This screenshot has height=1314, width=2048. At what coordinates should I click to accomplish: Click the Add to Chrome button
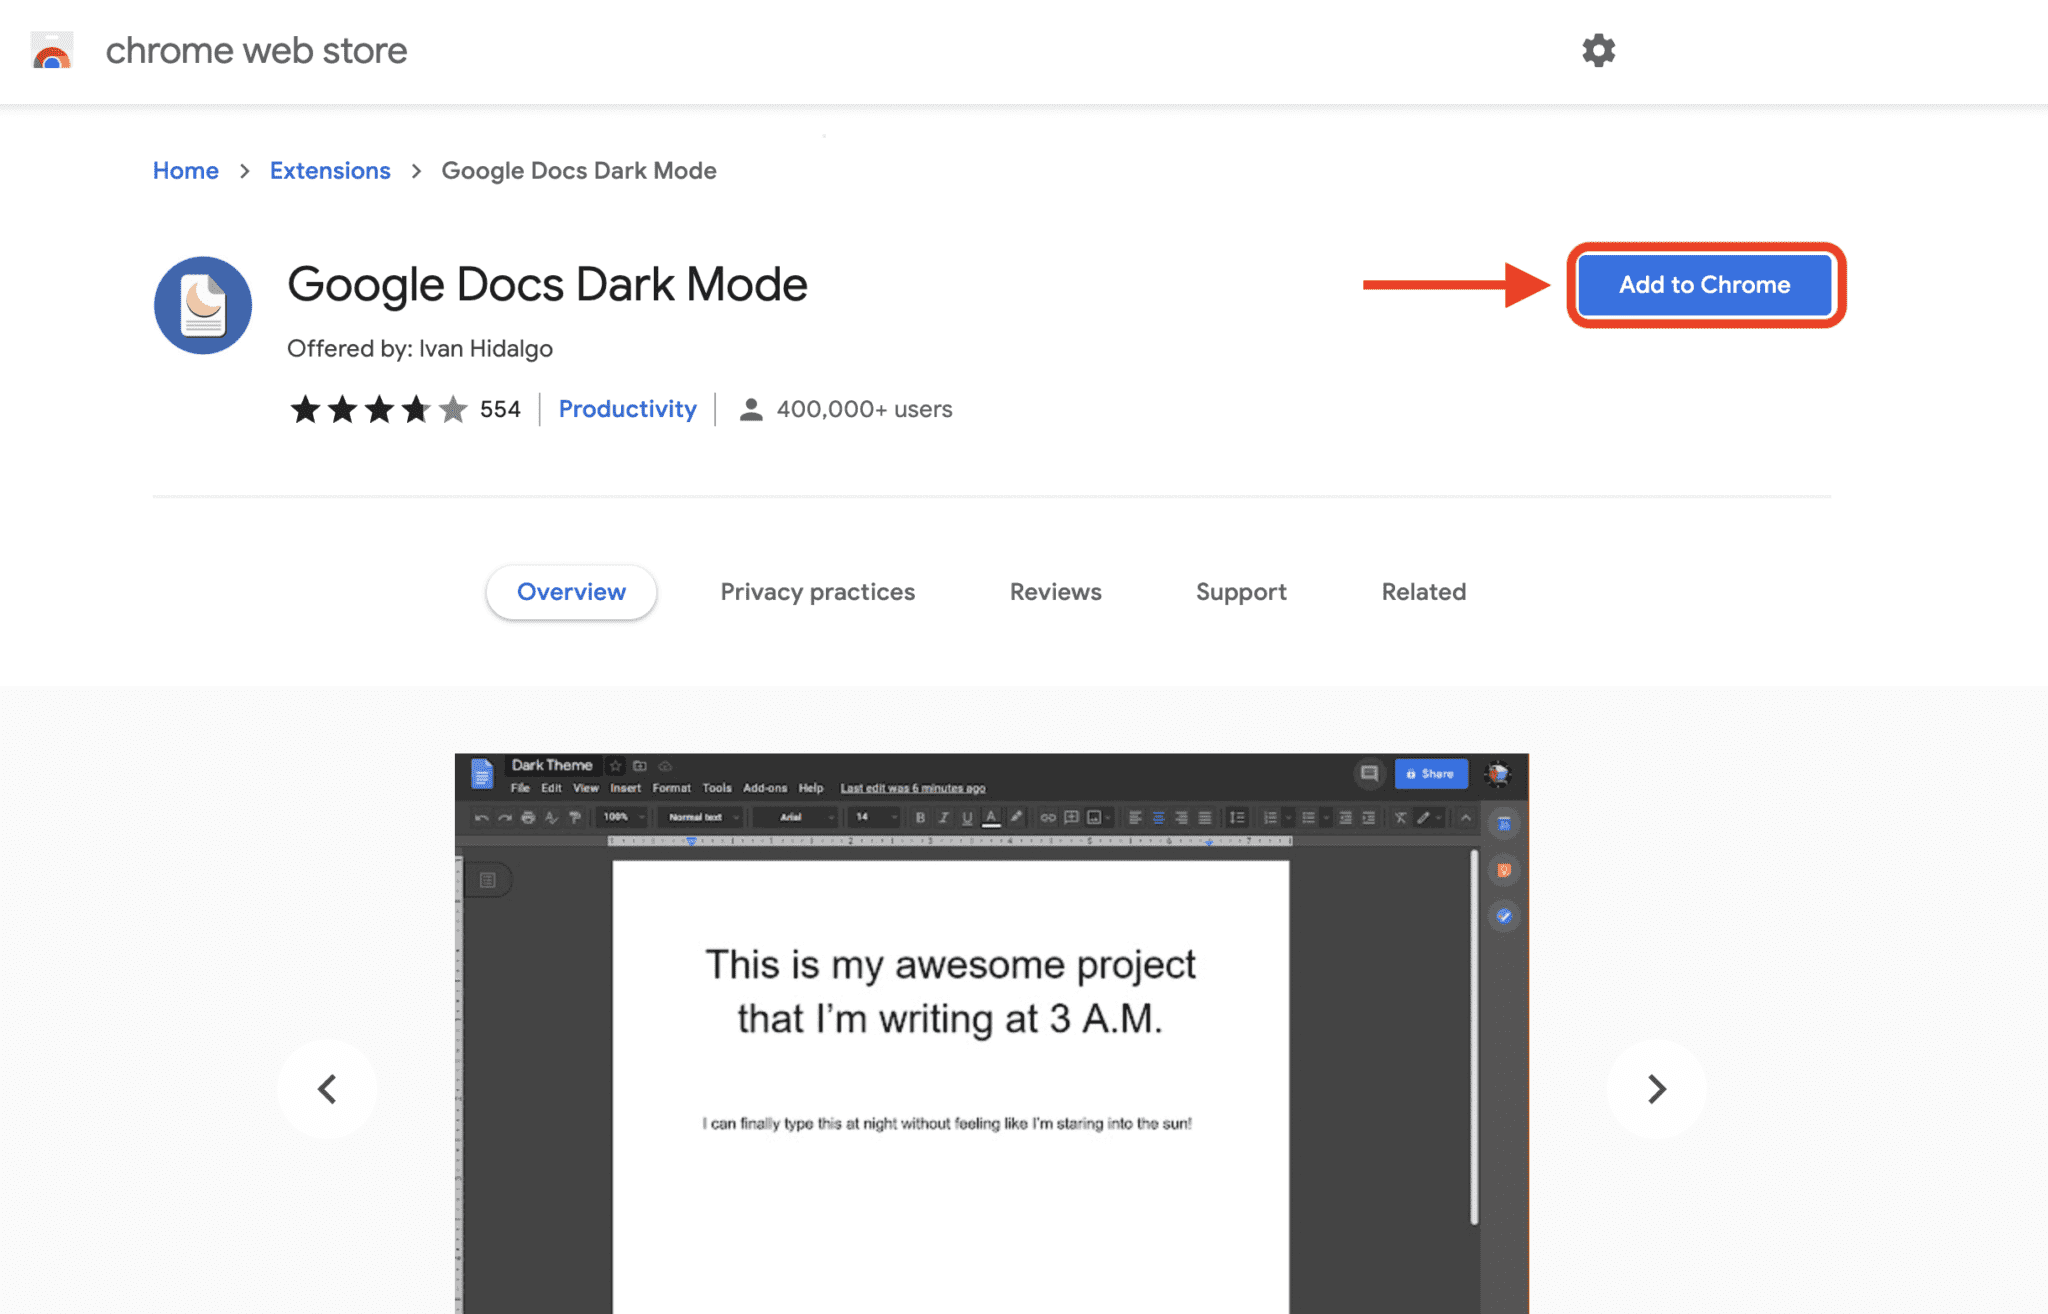coord(1705,284)
